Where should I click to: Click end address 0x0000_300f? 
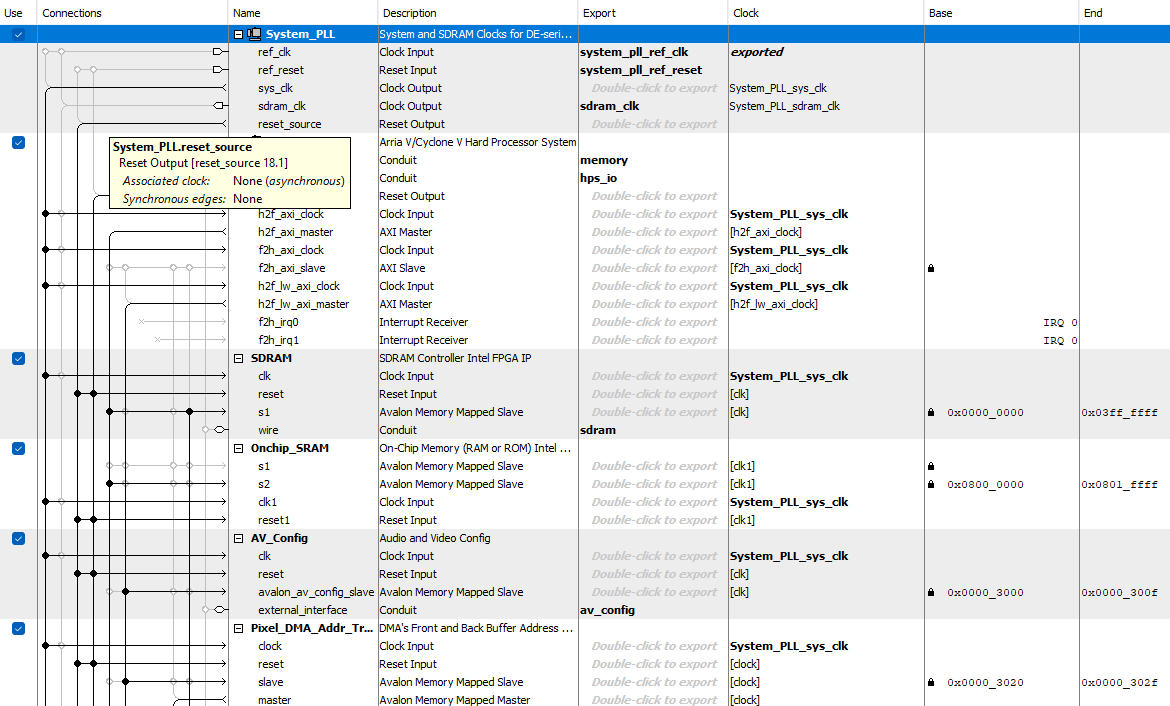pos(1119,592)
